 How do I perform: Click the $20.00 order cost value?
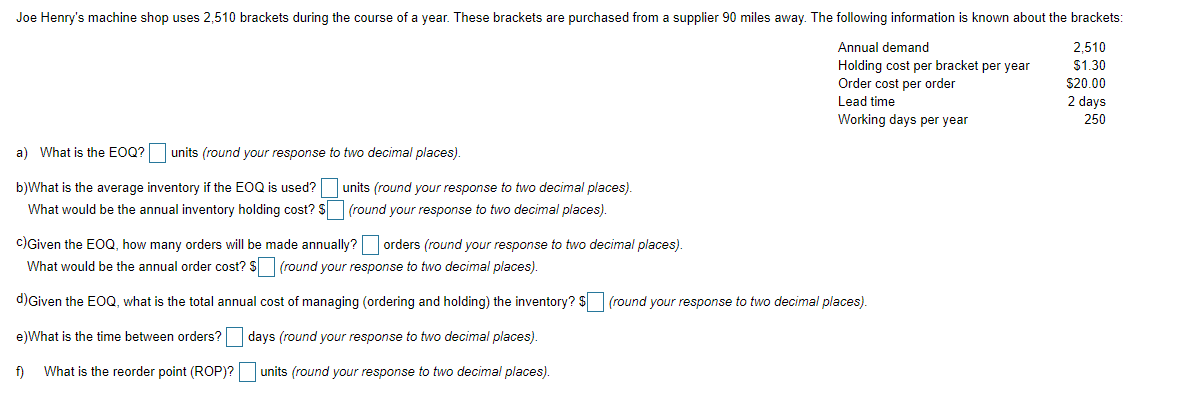[x=1086, y=83]
